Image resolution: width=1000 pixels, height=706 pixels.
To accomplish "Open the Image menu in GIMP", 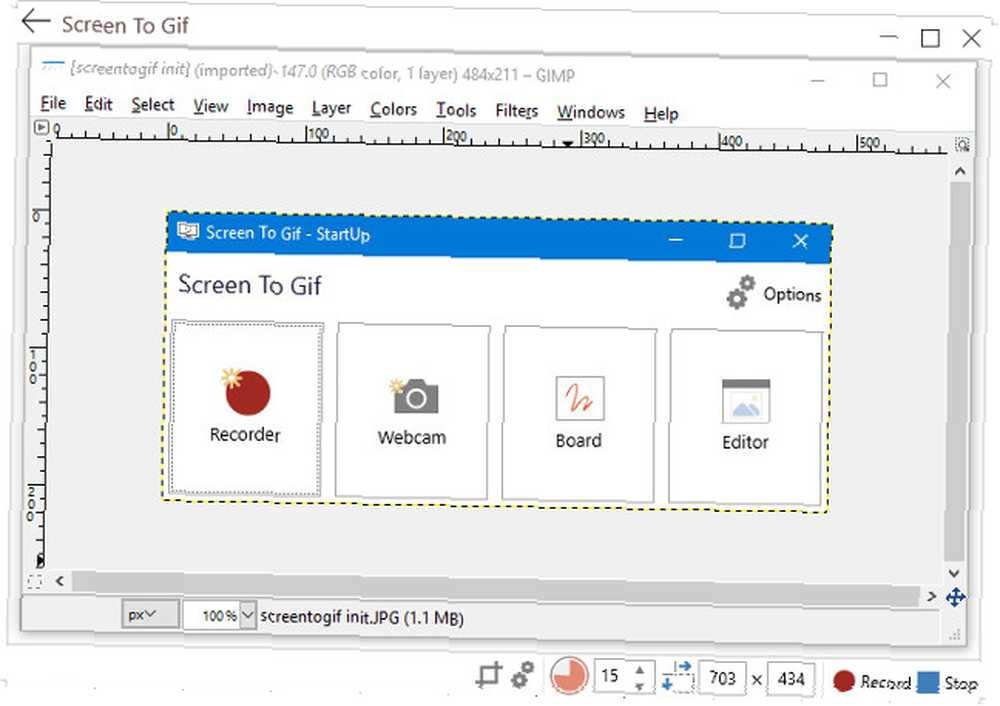I will [x=270, y=108].
